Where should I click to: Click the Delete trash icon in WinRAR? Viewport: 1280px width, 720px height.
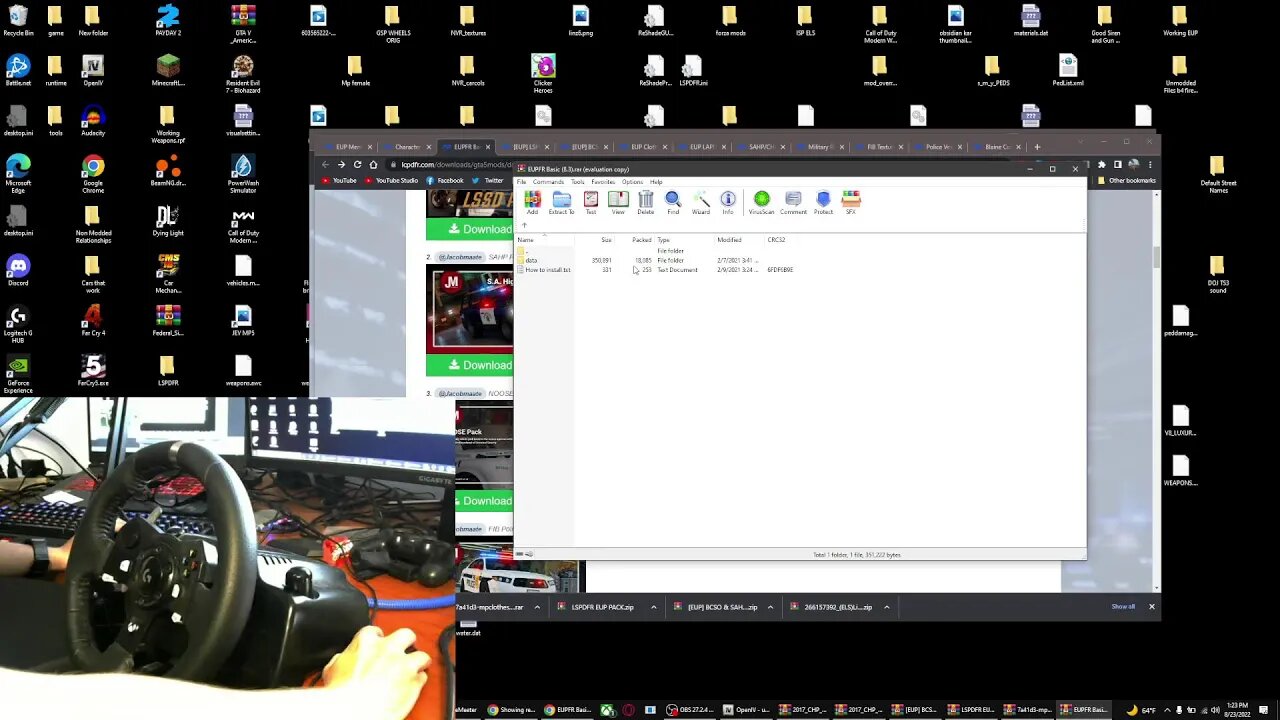646,203
